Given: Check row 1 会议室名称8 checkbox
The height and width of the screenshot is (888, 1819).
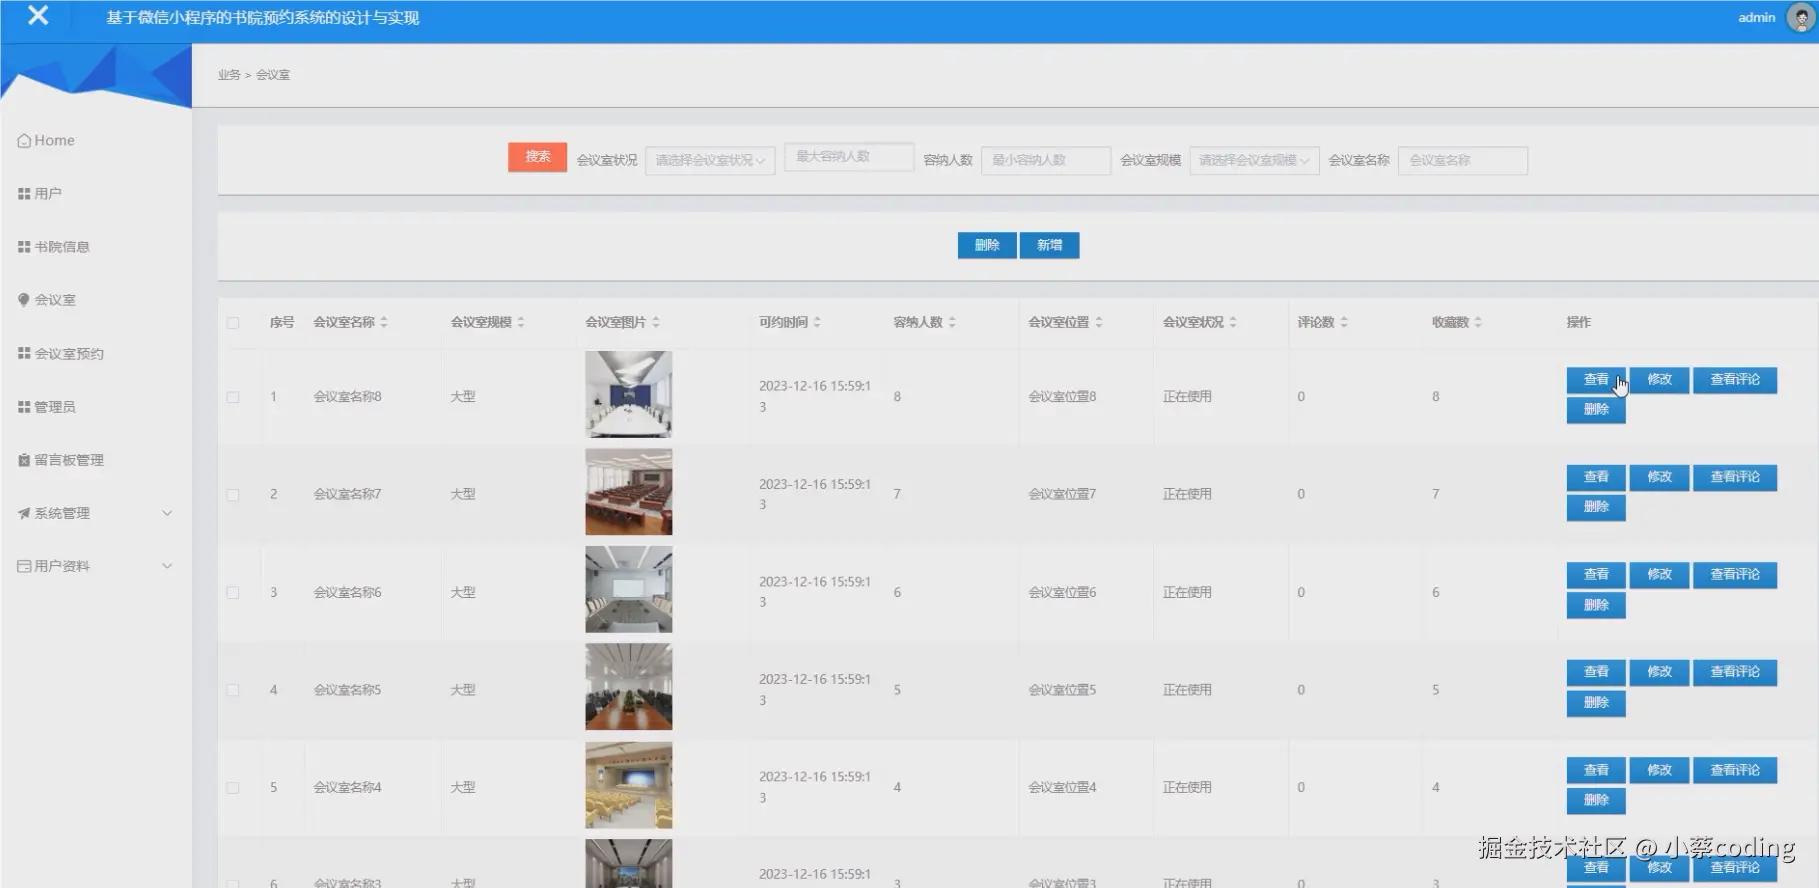Looking at the screenshot, I should [x=233, y=397].
